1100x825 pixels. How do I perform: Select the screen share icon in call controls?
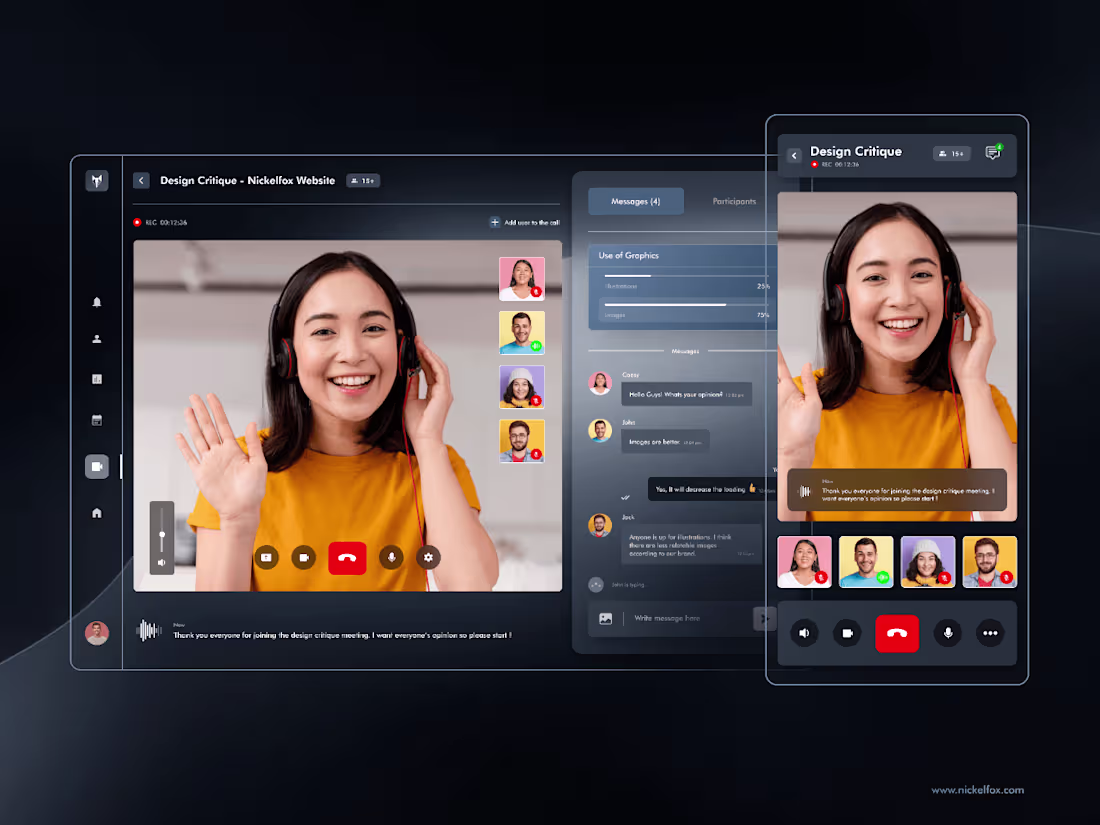pos(266,557)
